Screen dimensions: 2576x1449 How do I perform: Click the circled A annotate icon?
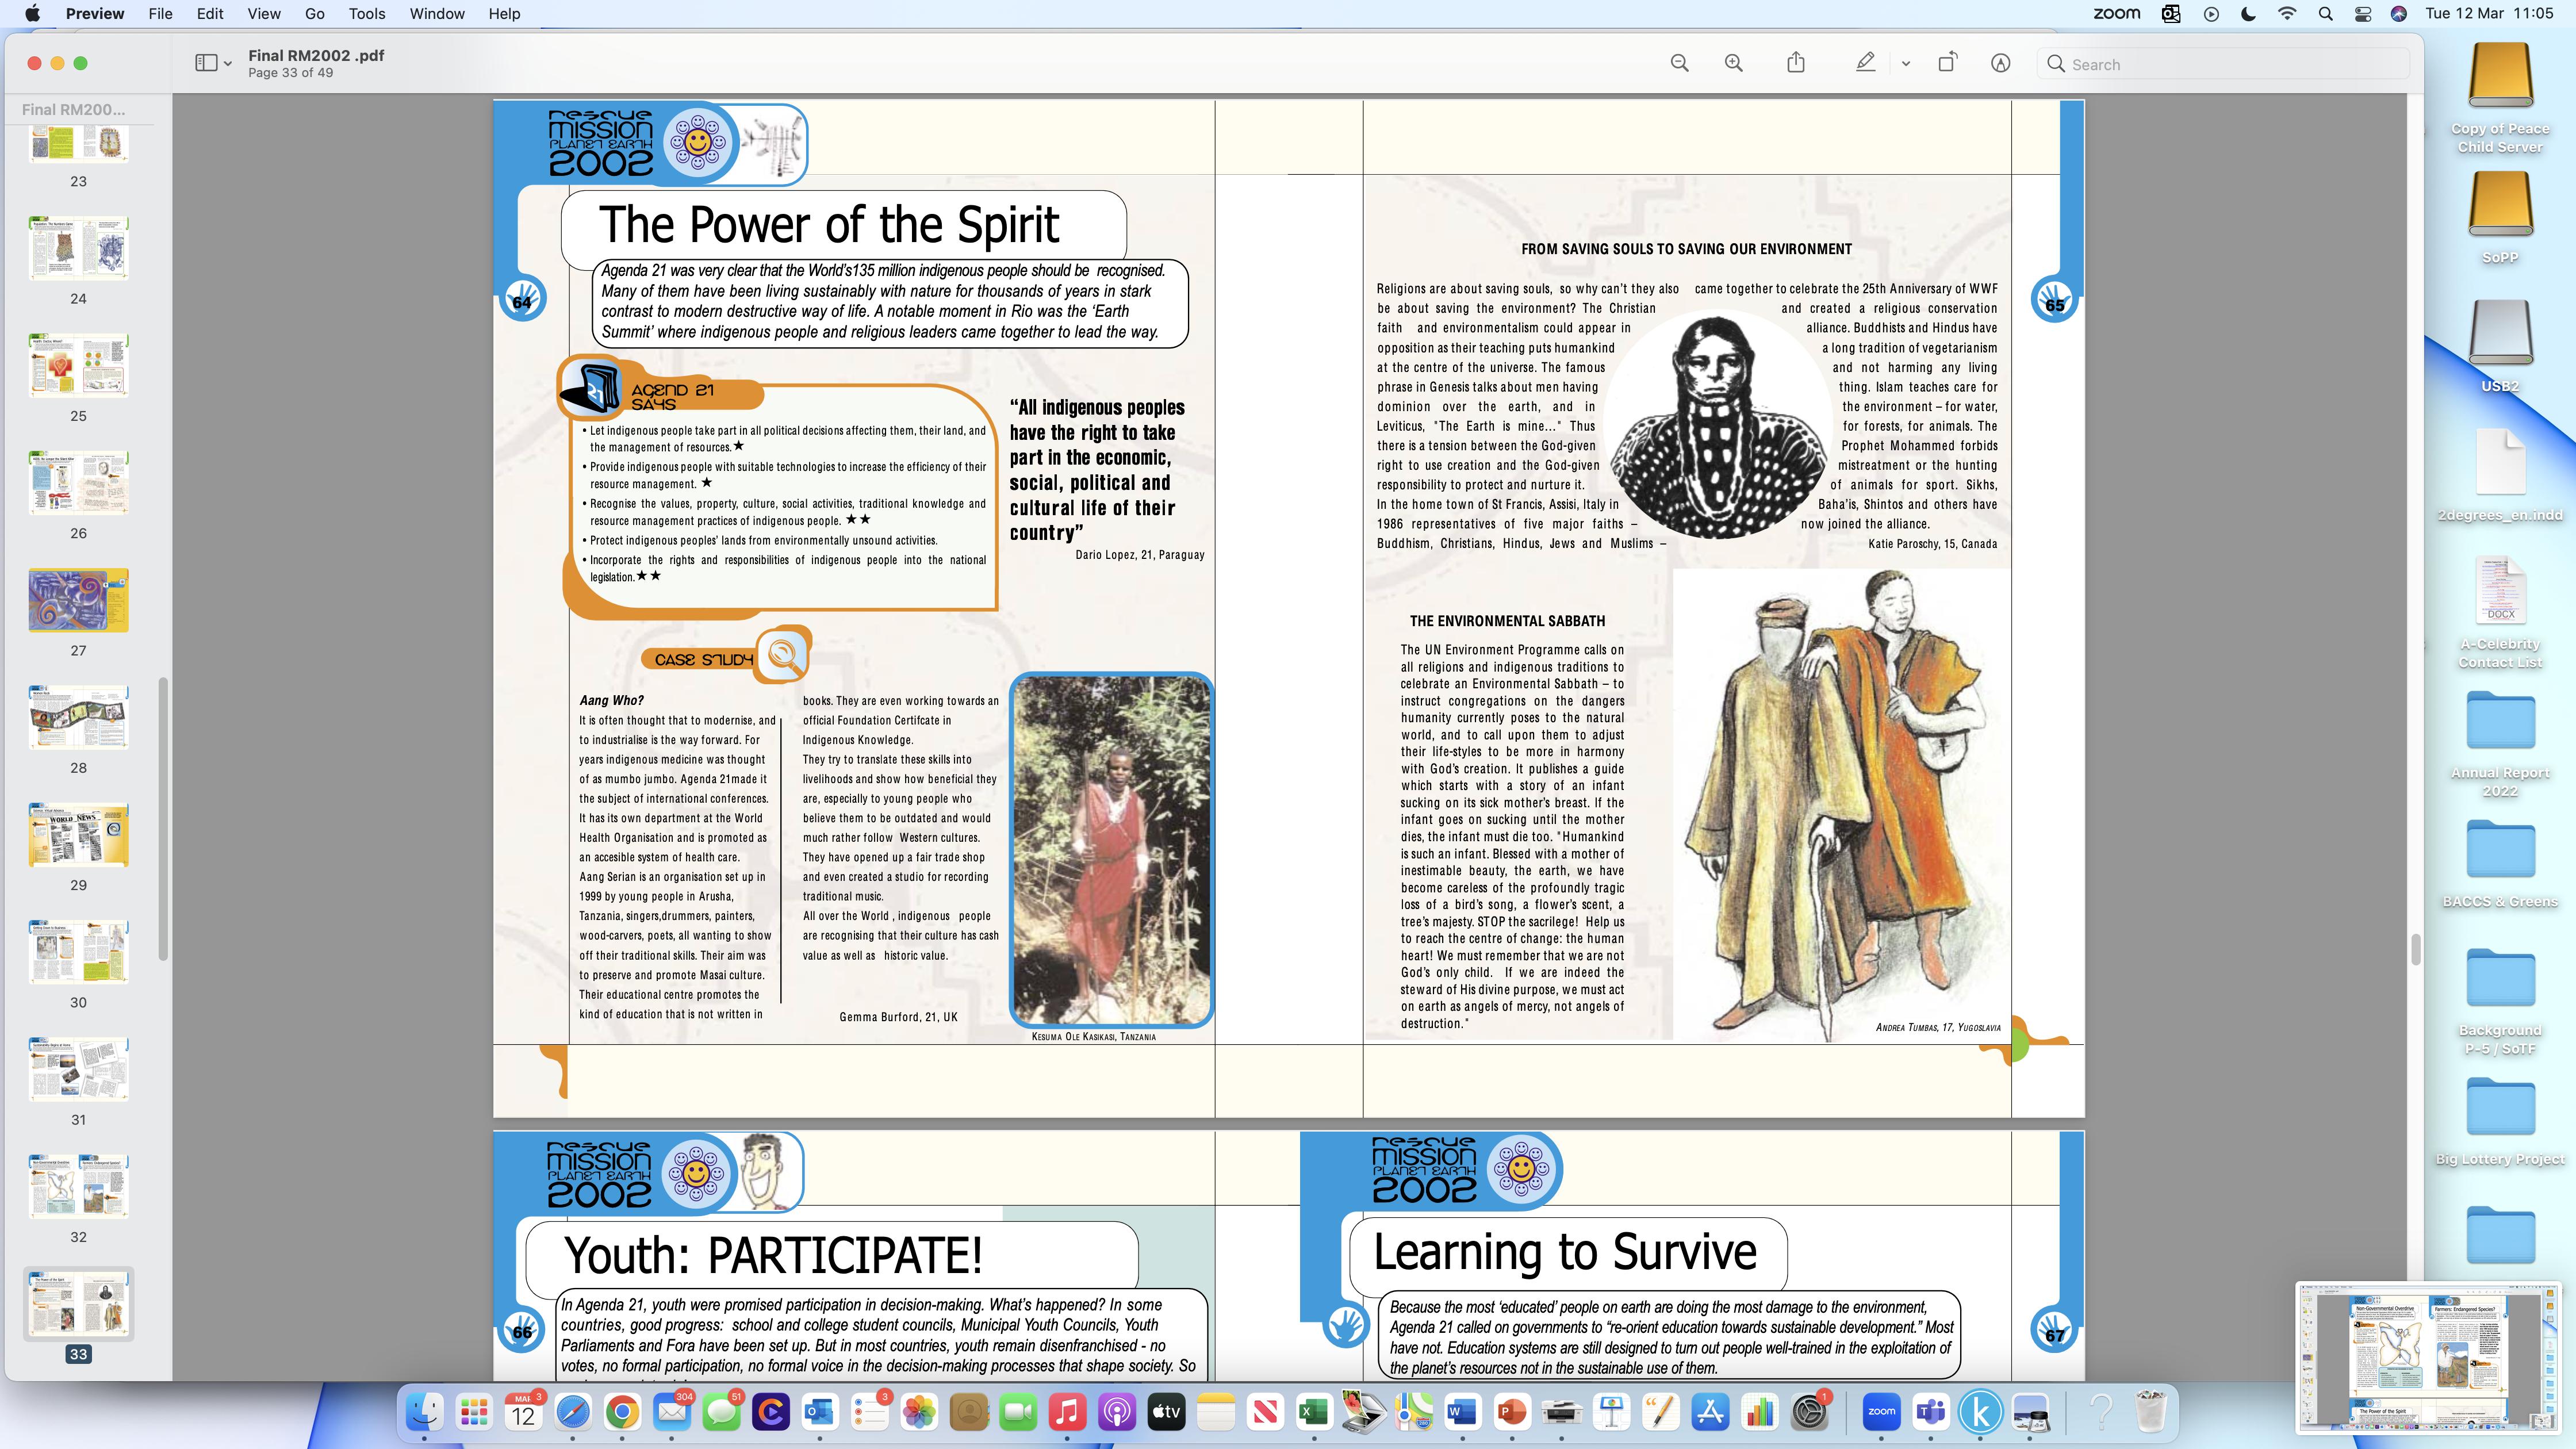(x=2000, y=63)
